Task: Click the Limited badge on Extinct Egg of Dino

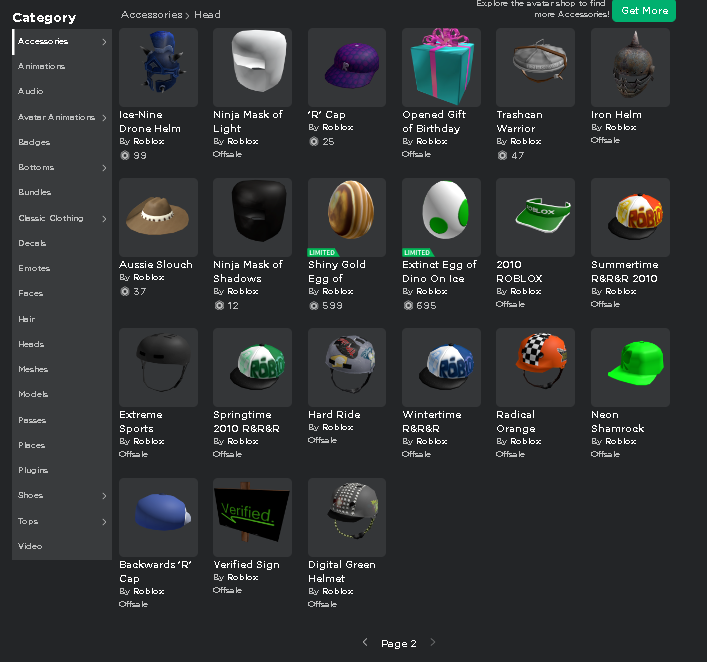Action: [418, 253]
